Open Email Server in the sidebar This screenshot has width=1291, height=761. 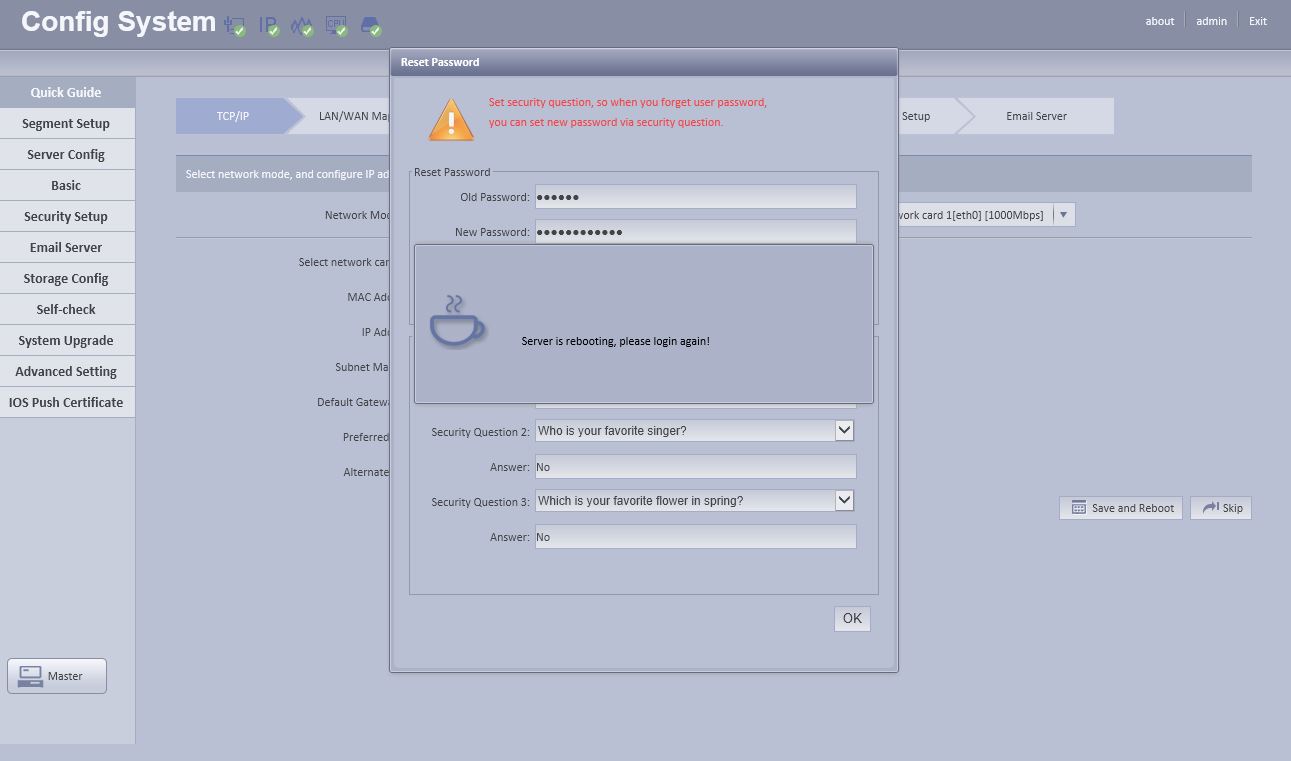67,248
